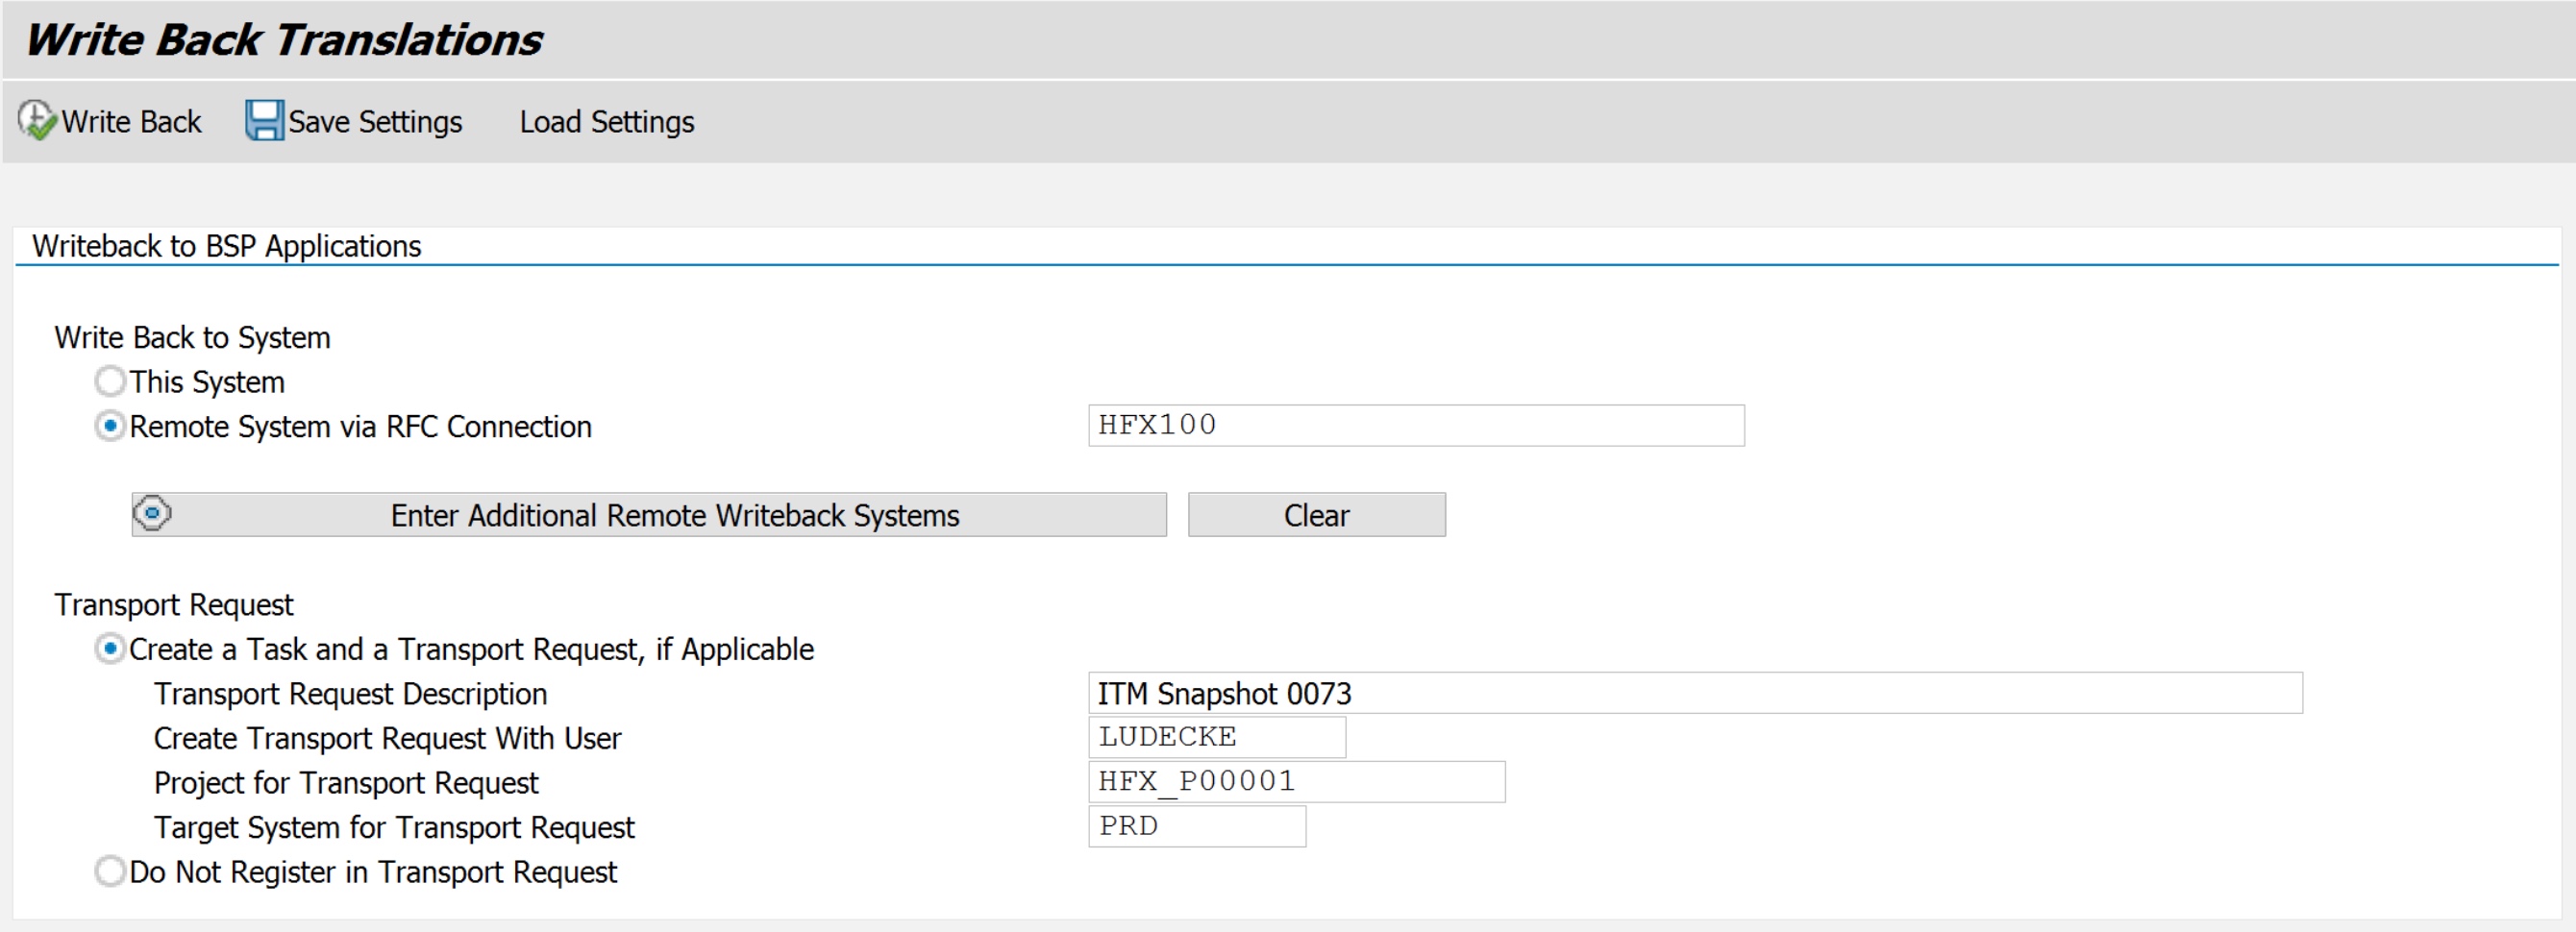The height and width of the screenshot is (932, 2576).
Task: Click the Writeback to BSP Applications header
Action: click(x=226, y=245)
